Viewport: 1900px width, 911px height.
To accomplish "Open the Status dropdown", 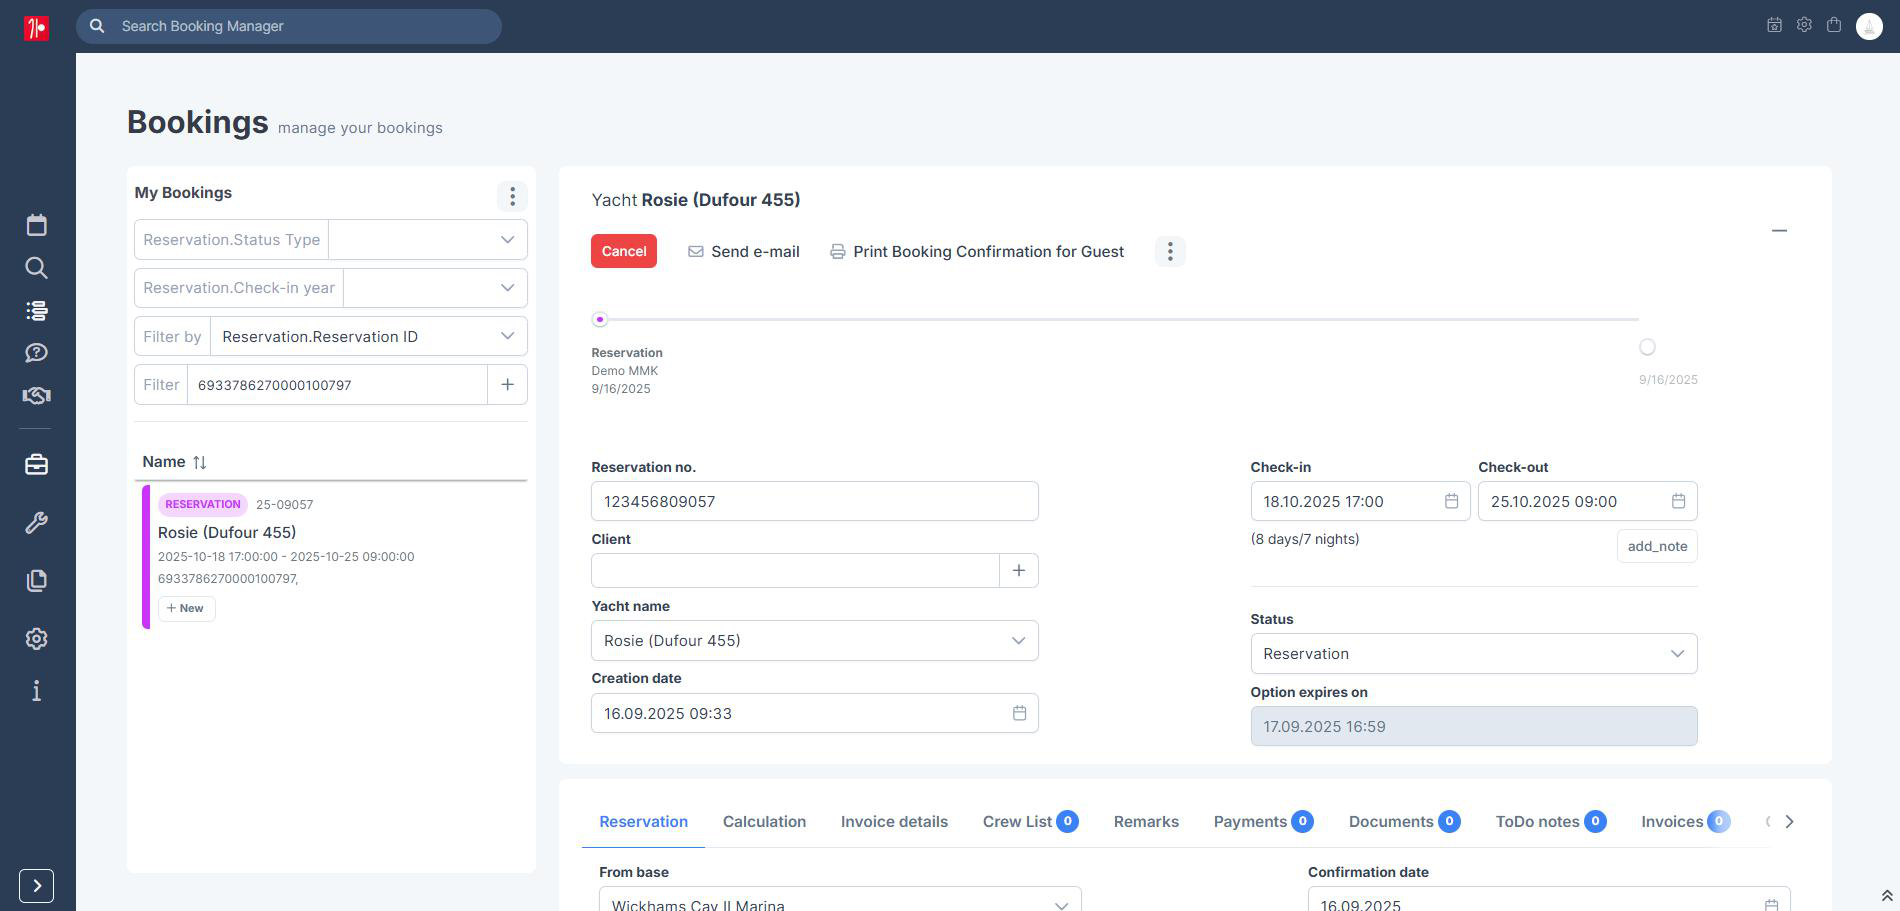I will pos(1474,653).
